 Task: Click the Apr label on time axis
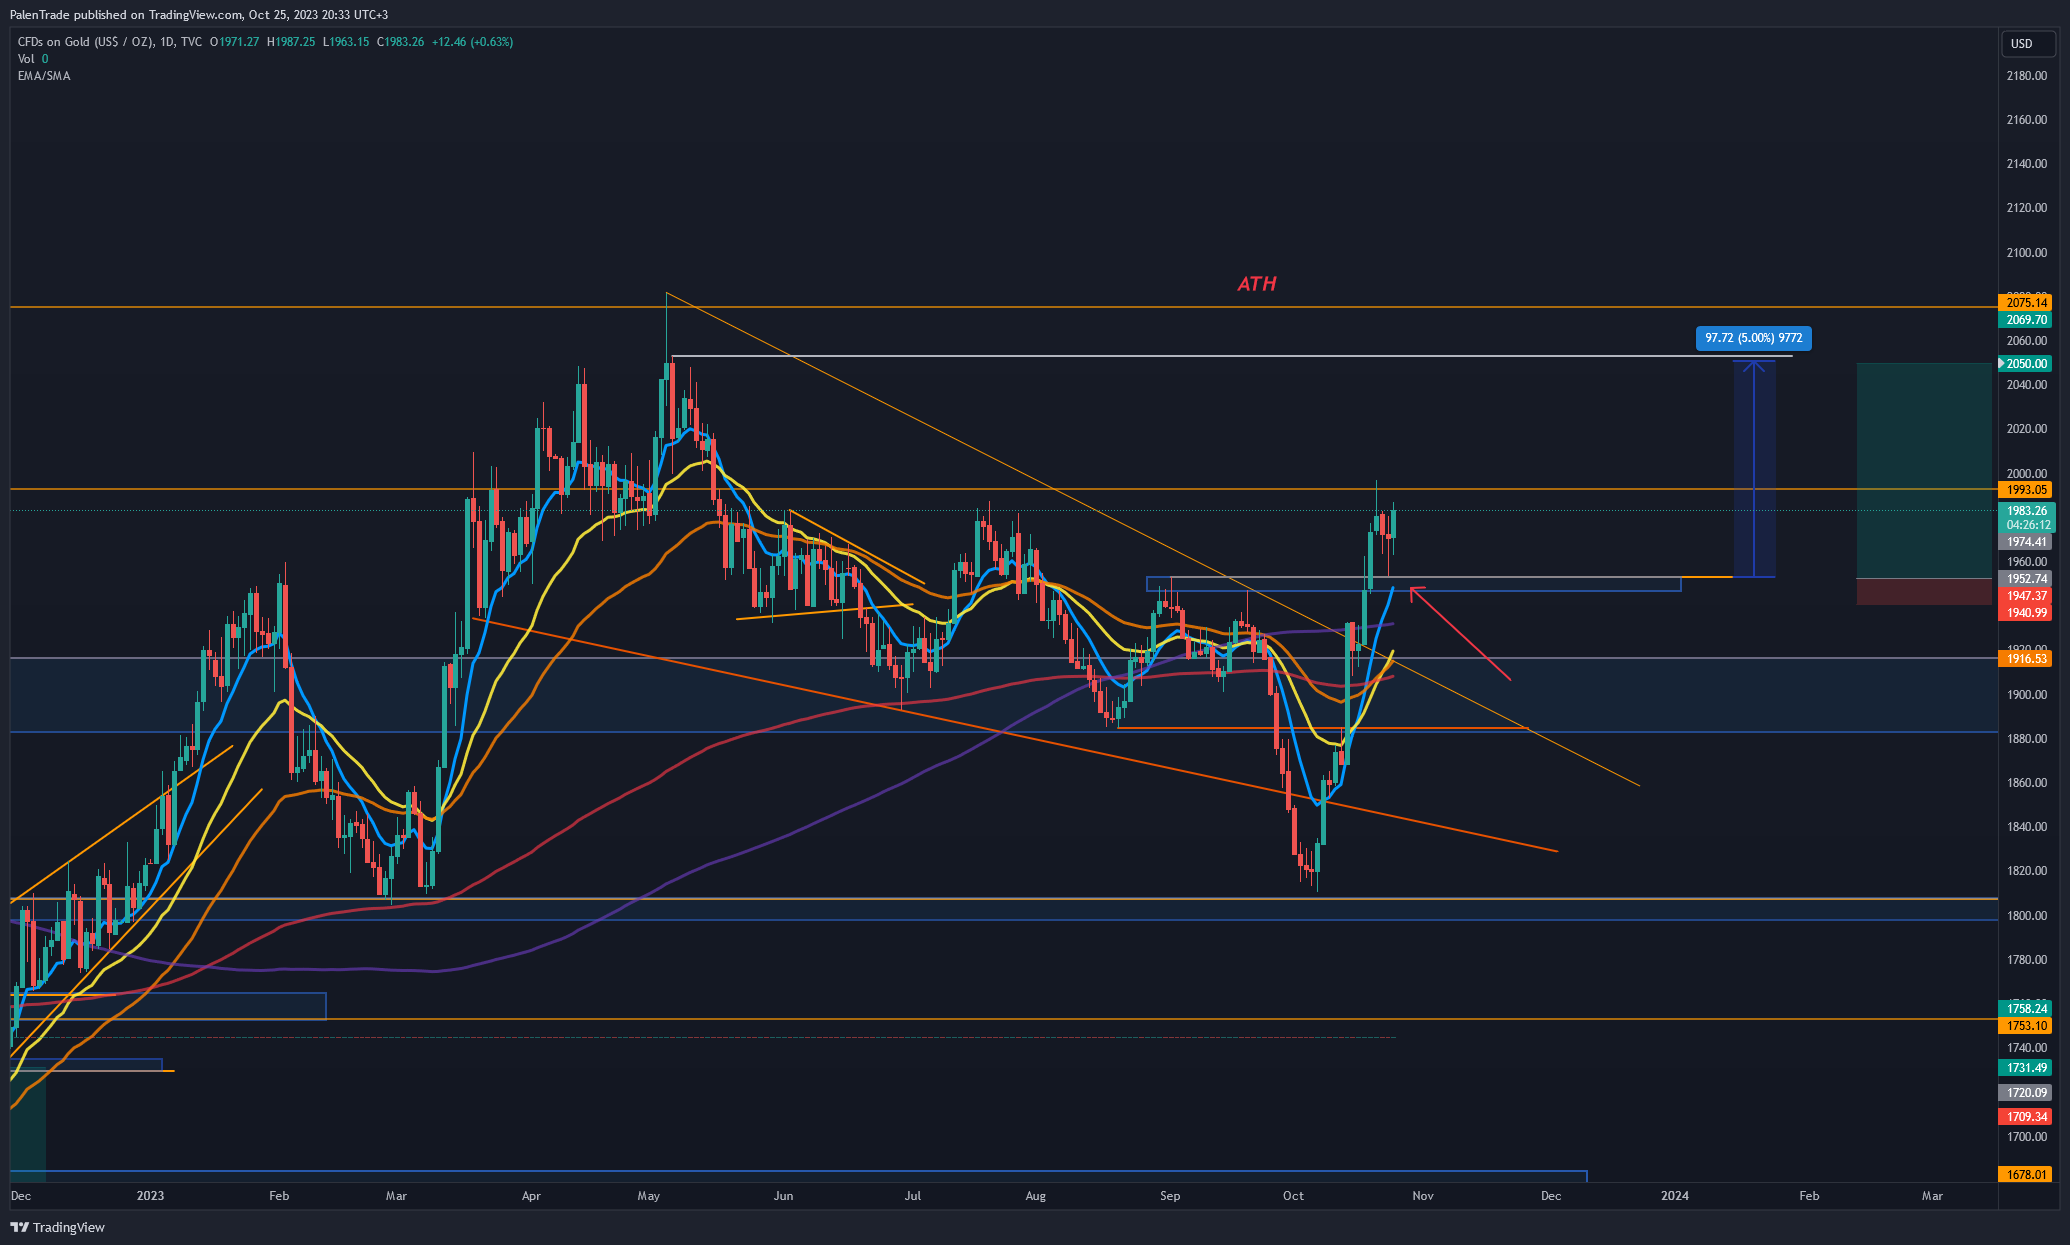click(x=531, y=1196)
